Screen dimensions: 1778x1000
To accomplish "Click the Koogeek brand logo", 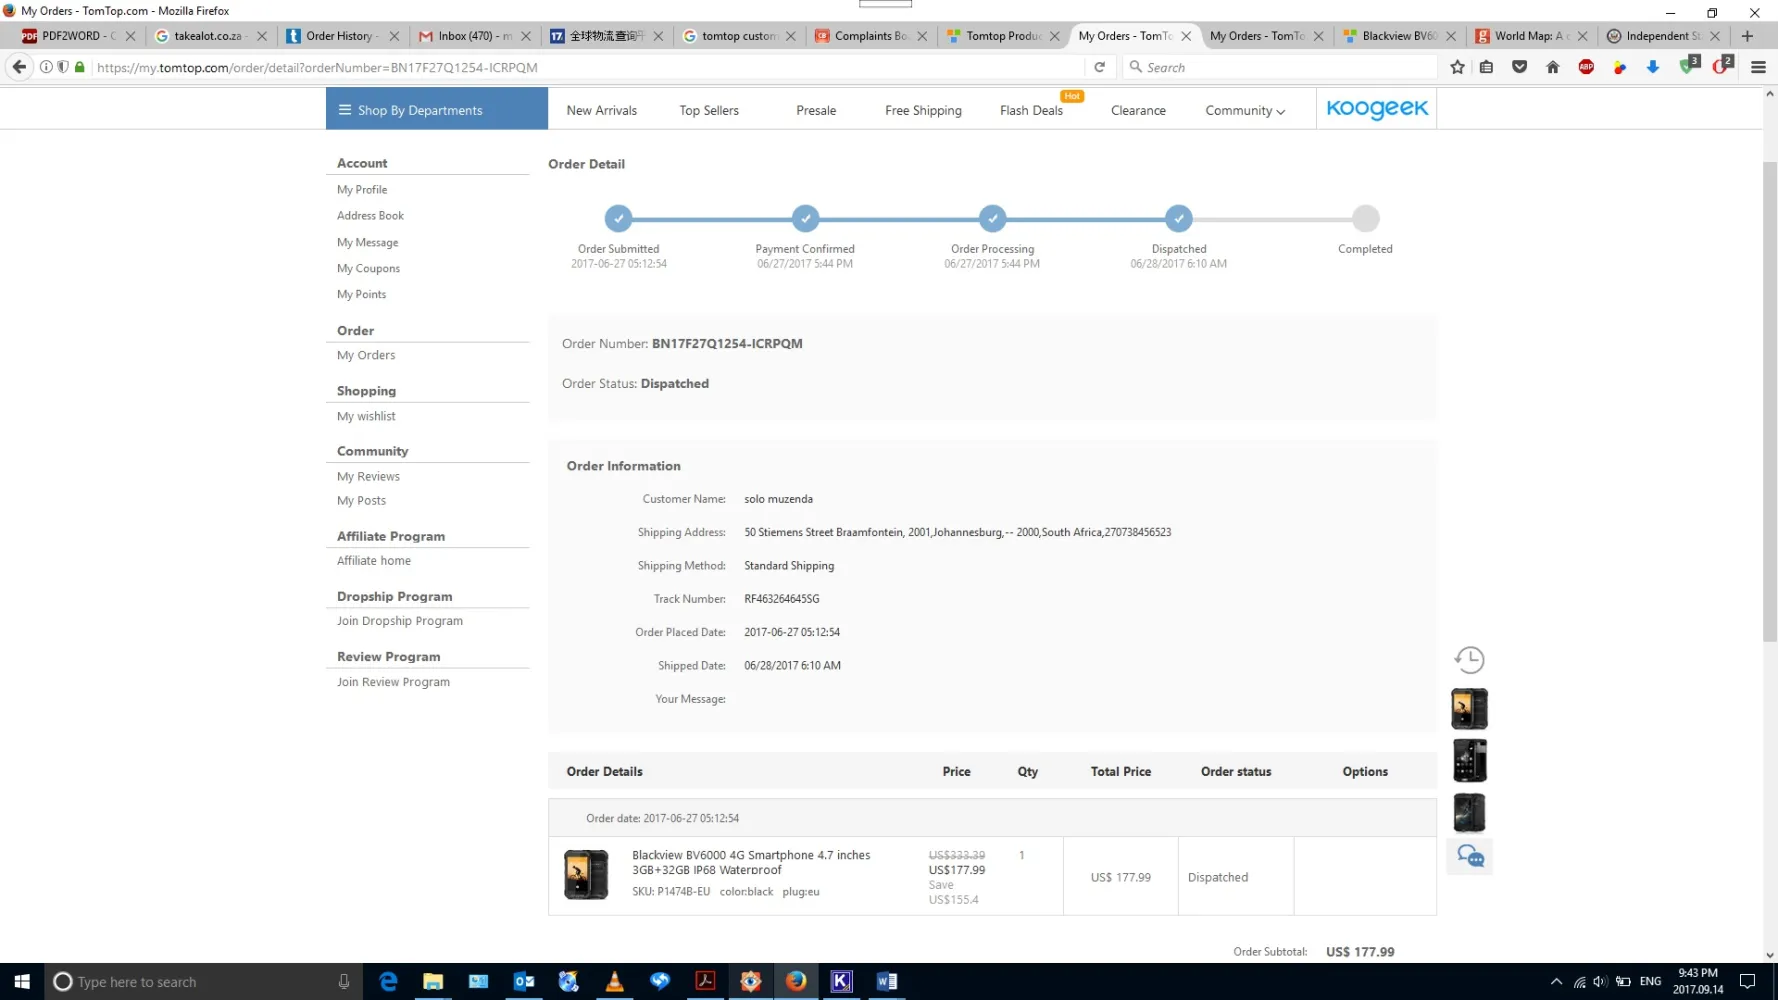I will pos(1377,108).
